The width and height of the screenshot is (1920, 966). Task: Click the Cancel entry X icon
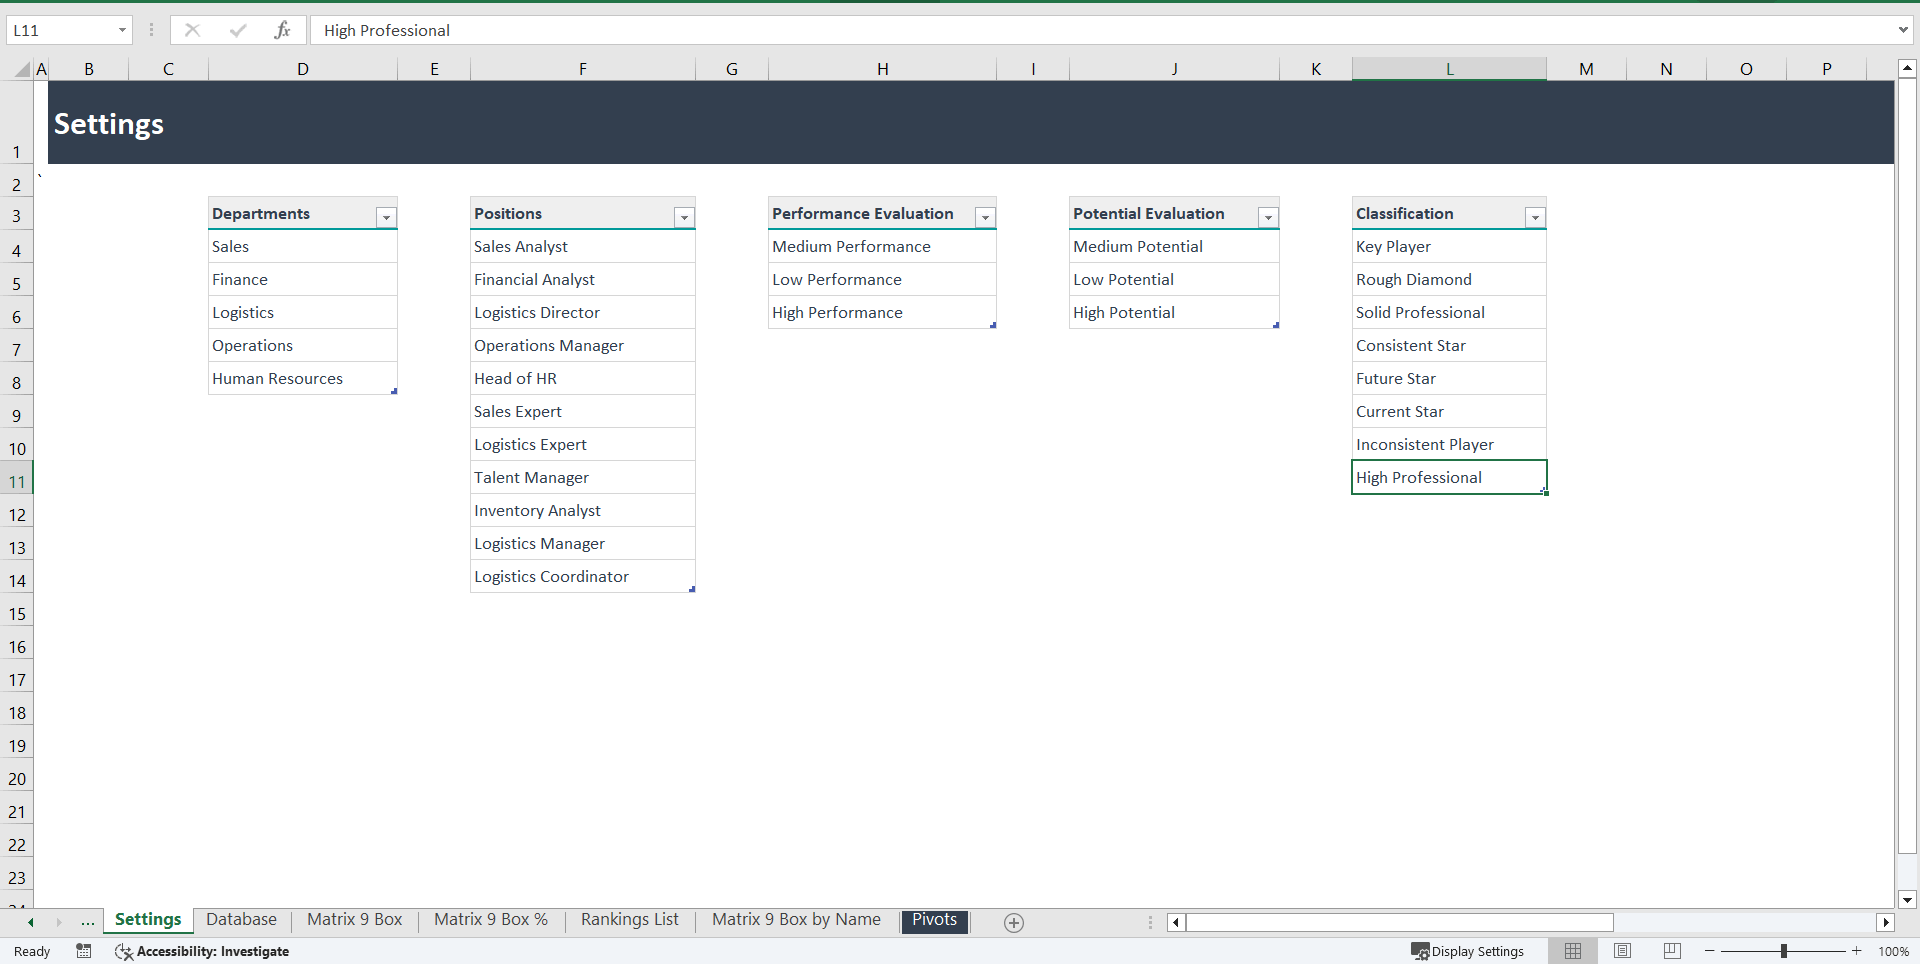point(192,30)
